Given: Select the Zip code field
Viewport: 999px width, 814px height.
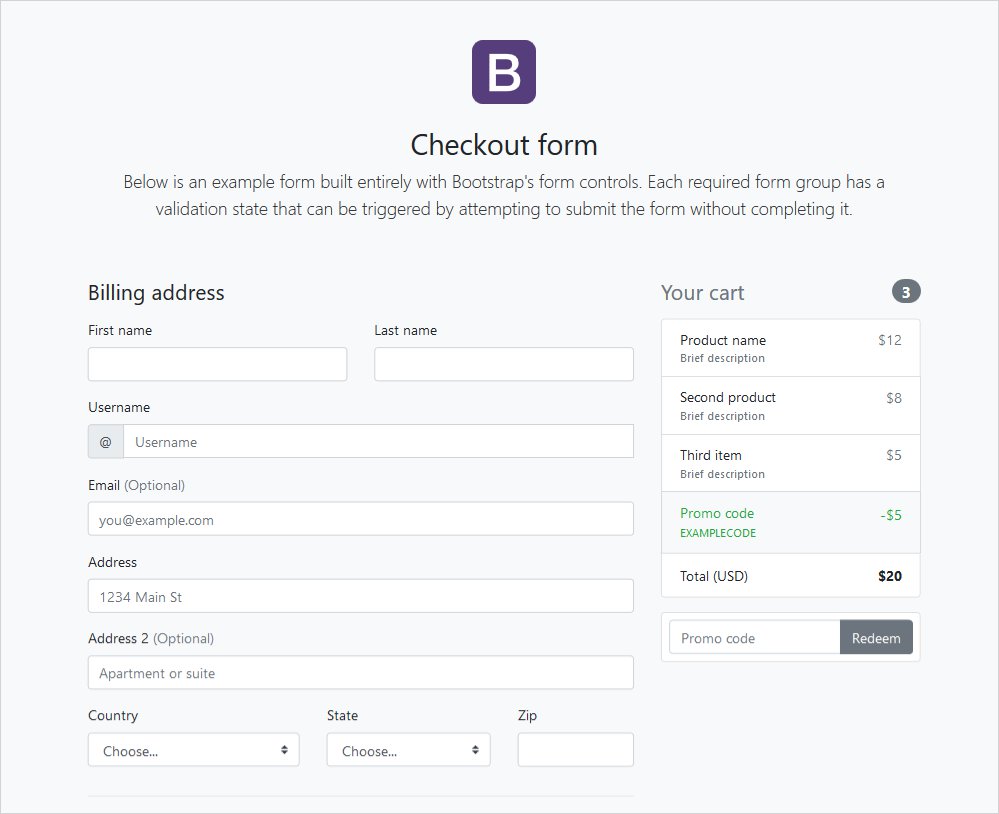Looking at the screenshot, I should [x=575, y=750].
